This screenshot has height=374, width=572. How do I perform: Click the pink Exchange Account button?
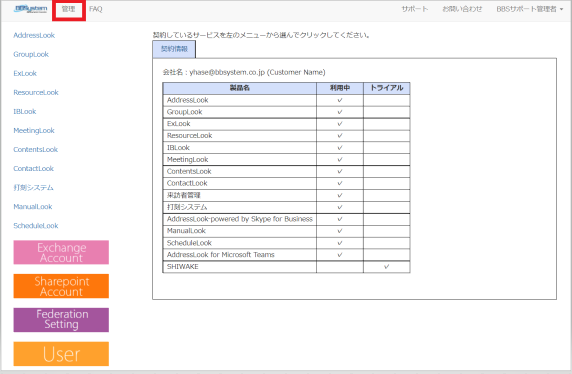point(61,252)
